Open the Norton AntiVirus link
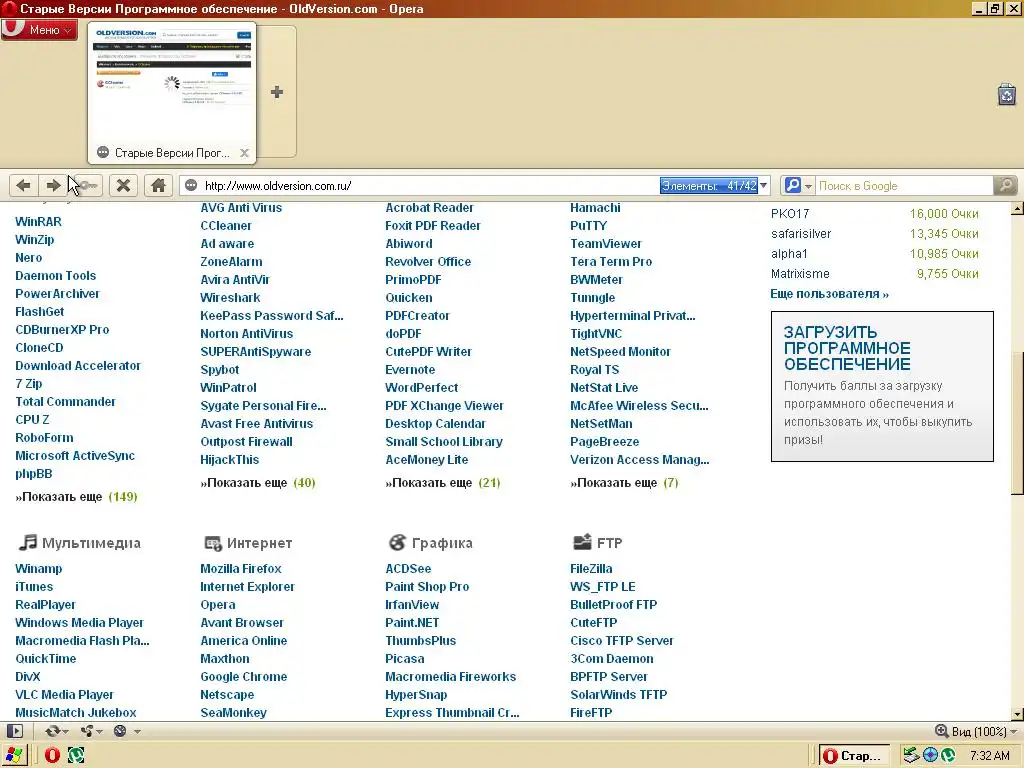1024x768 pixels. tap(247, 334)
